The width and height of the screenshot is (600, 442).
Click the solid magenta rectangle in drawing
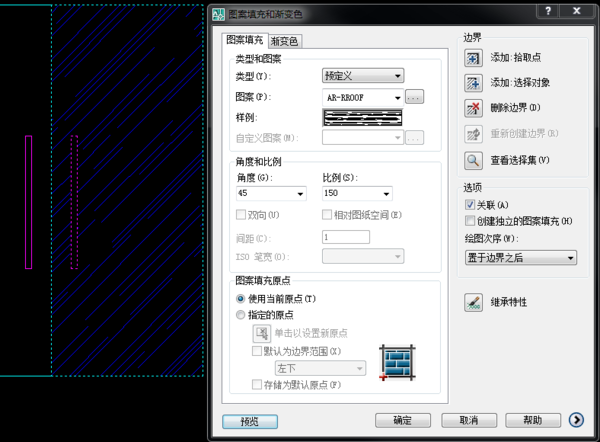click(29, 202)
